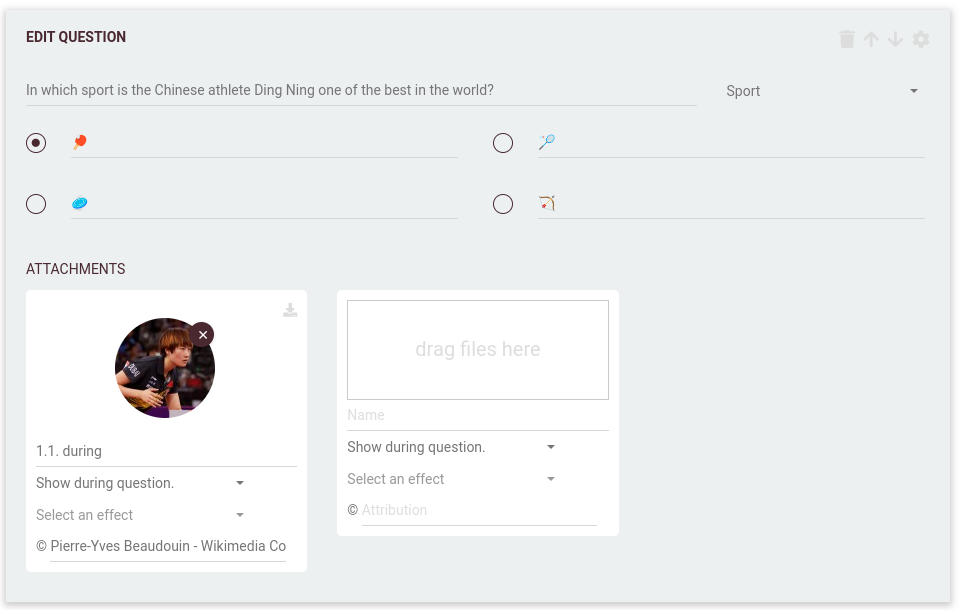
Task: Select the badminton answer radio button
Action: (503, 142)
